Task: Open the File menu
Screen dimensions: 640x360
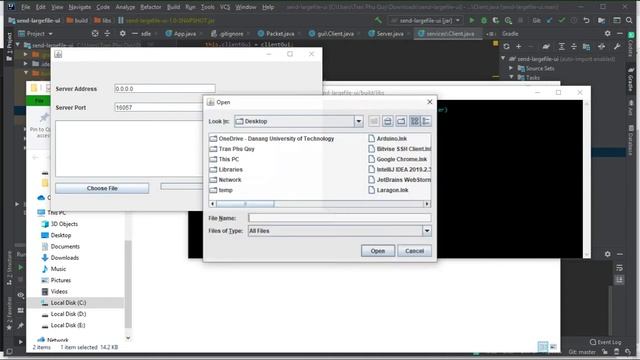Action: click(25, 7)
